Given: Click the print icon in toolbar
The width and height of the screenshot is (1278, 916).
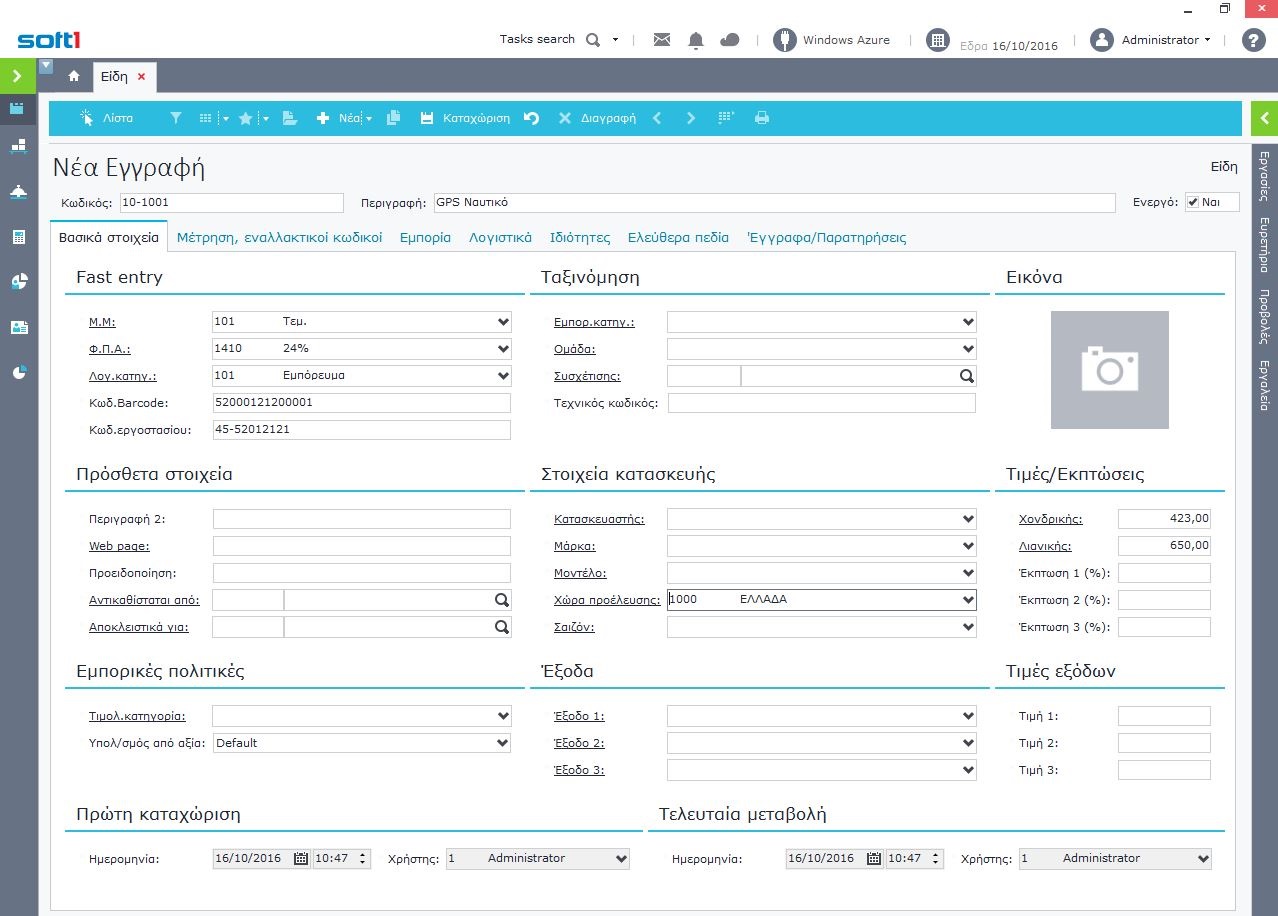Looking at the screenshot, I should tap(762, 118).
